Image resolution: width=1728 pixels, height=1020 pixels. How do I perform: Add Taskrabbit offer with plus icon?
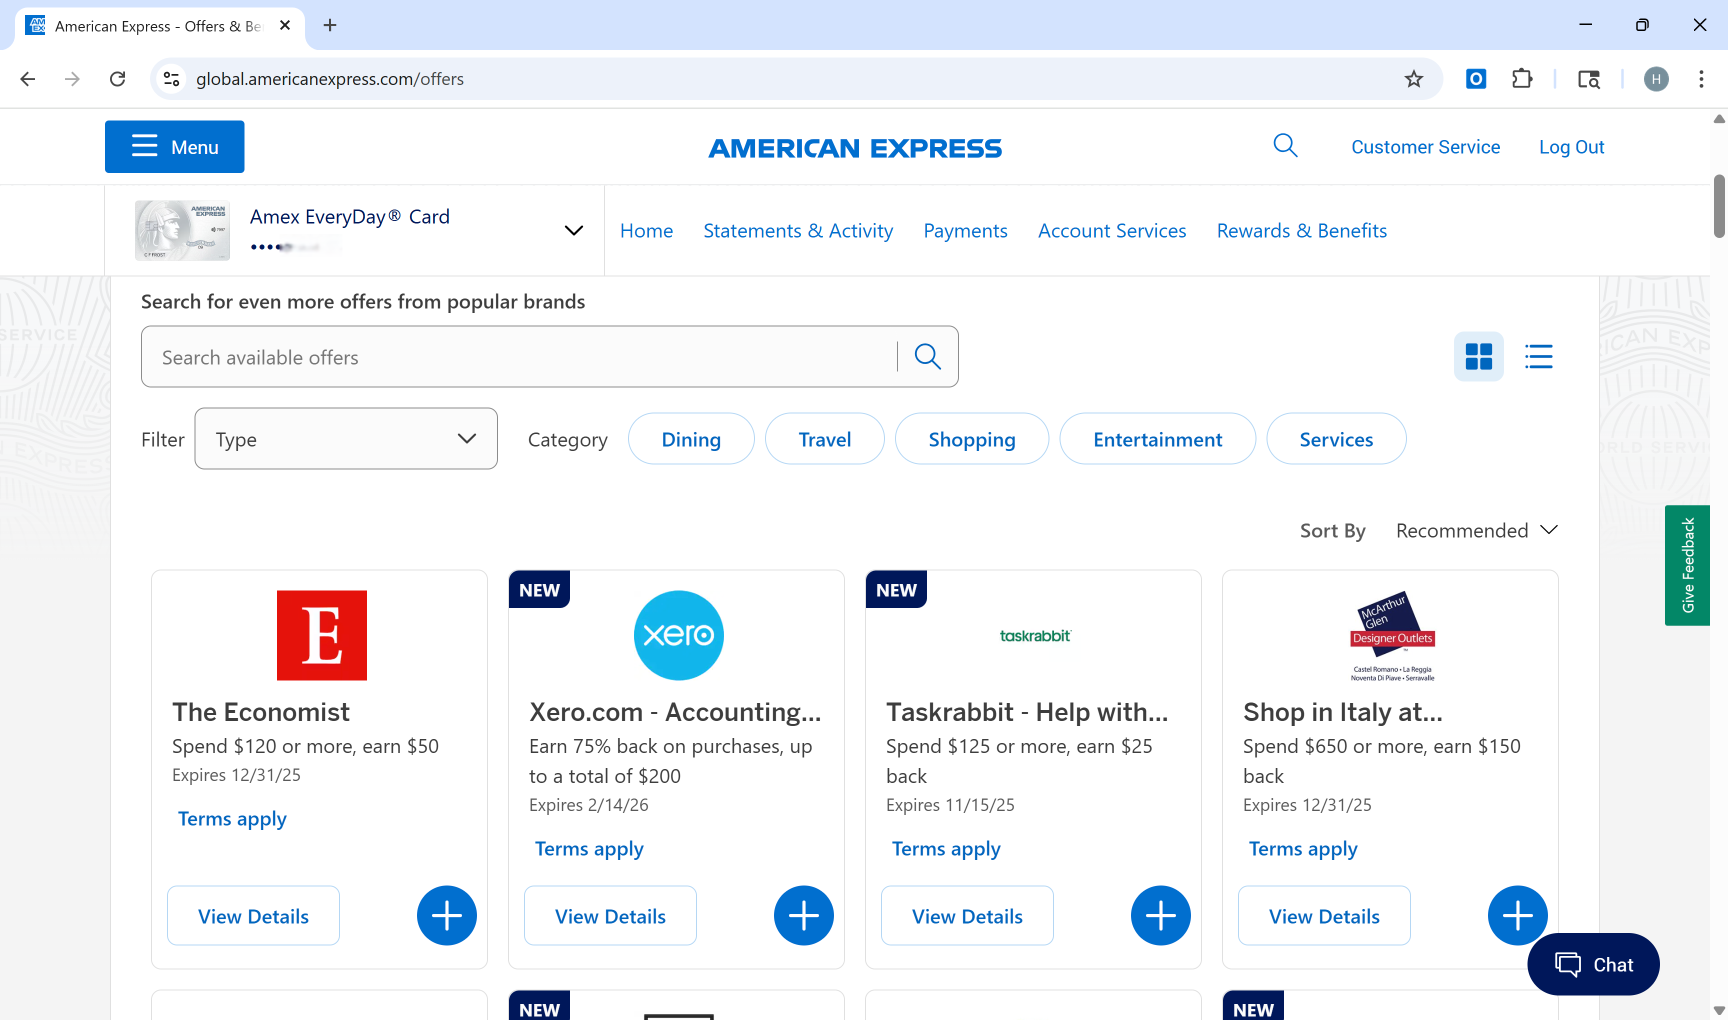(x=1161, y=916)
